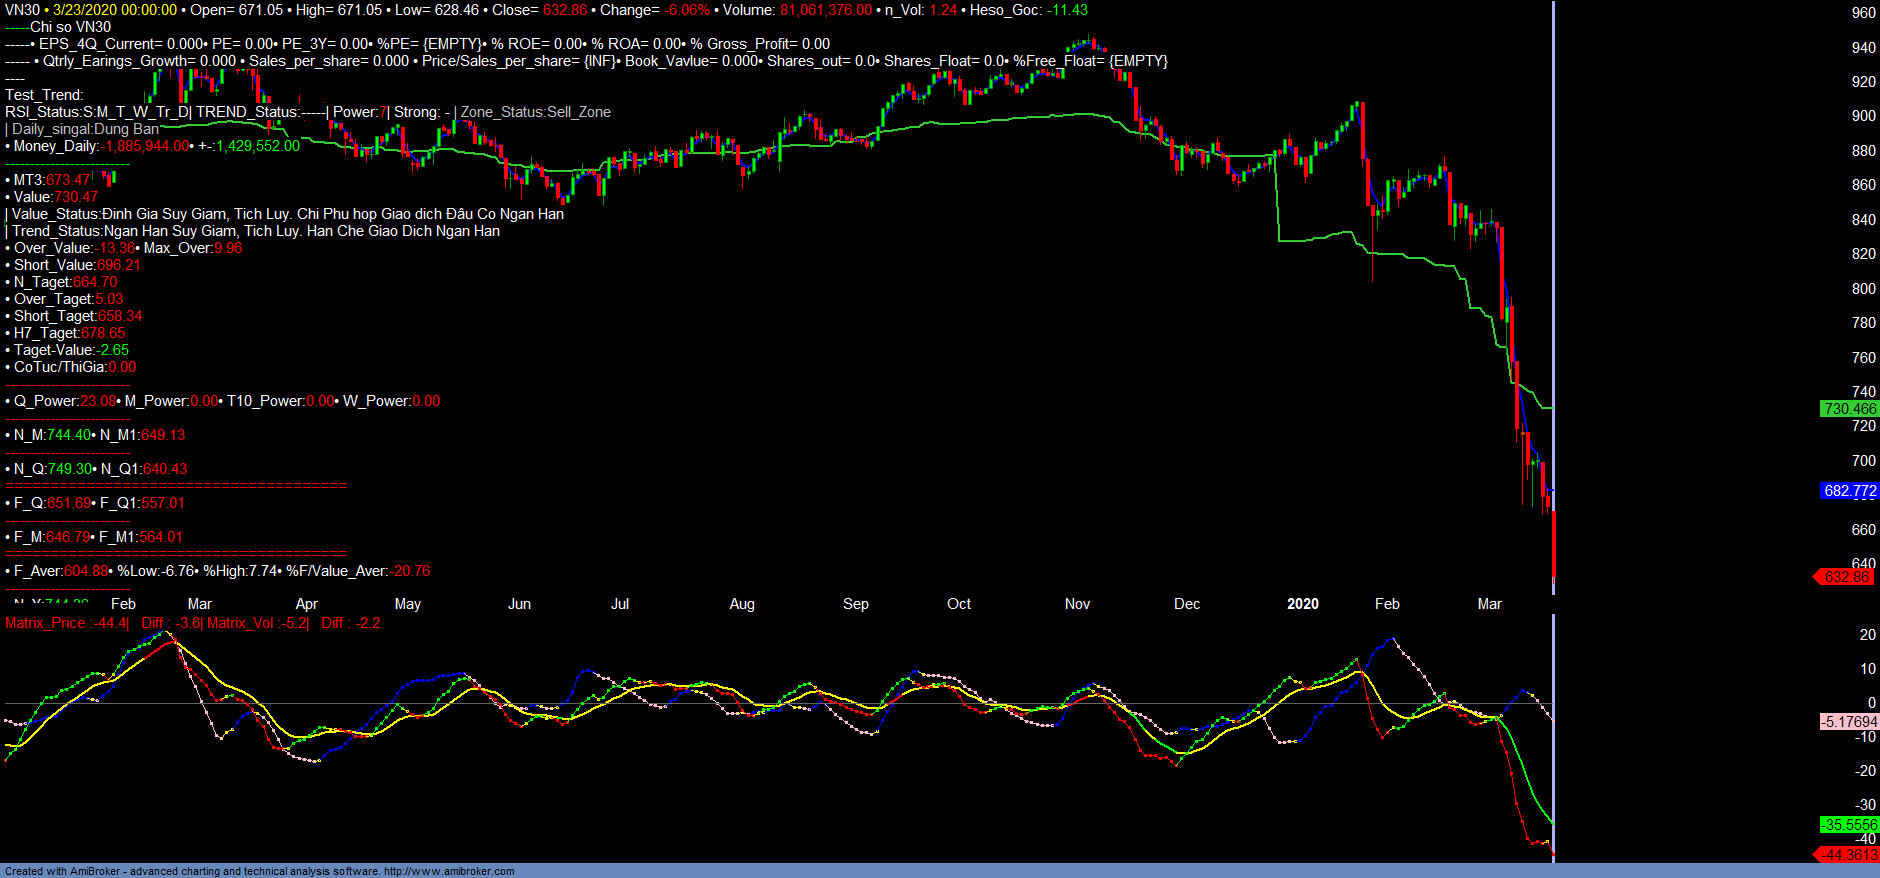1880x878 pixels.
Task: Select the Zone_Status:Sell_Zone text
Action: click(x=535, y=112)
